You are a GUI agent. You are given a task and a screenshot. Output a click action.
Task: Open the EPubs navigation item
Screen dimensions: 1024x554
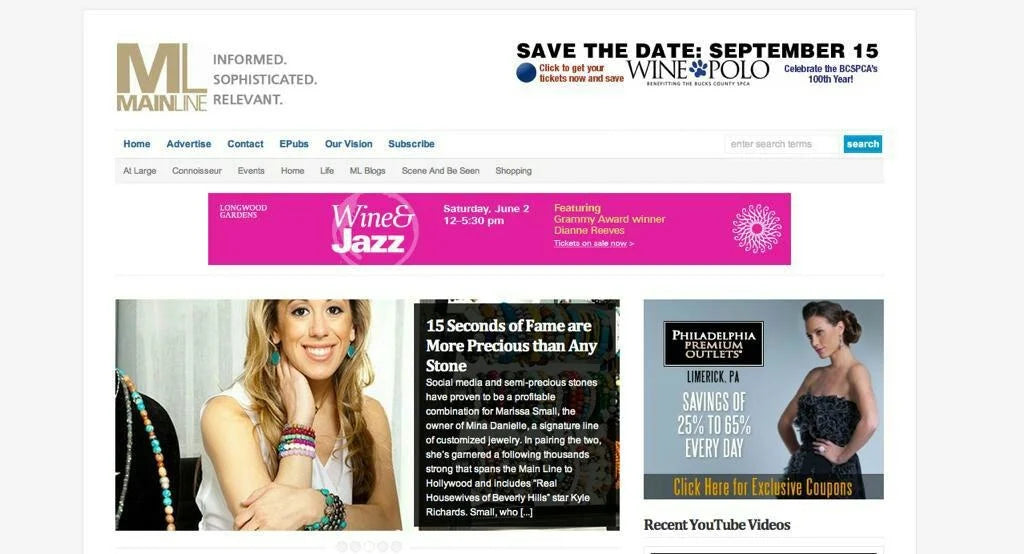click(x=294, y=144)
